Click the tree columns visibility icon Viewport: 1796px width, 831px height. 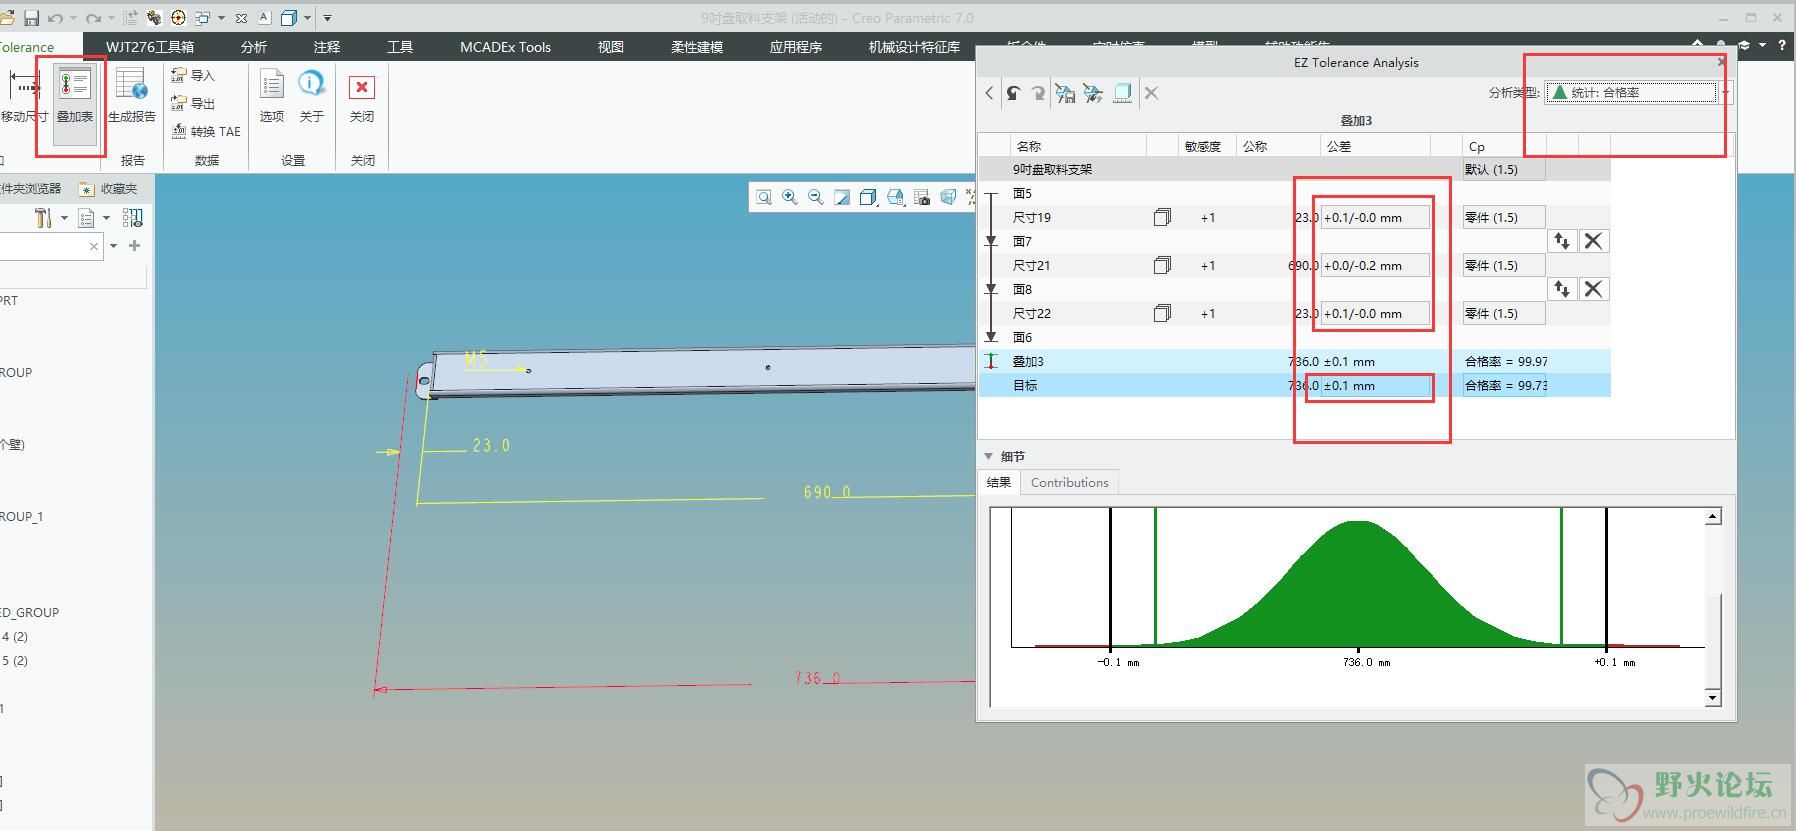click(x=132, y=218)
